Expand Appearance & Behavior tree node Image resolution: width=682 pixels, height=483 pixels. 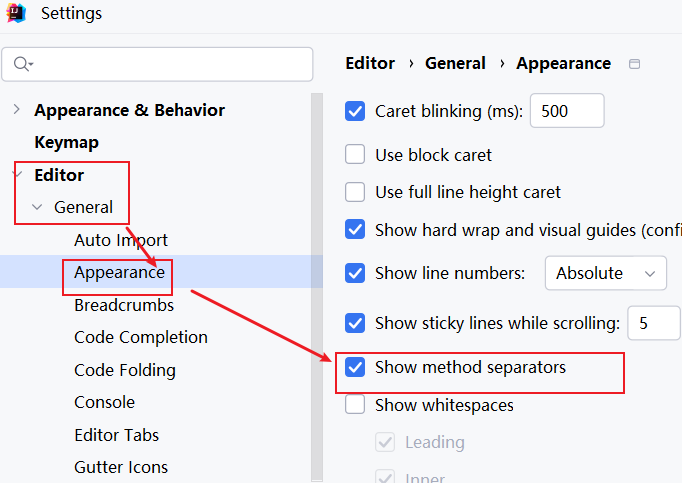pyautogui.click(x=17, y=110)
